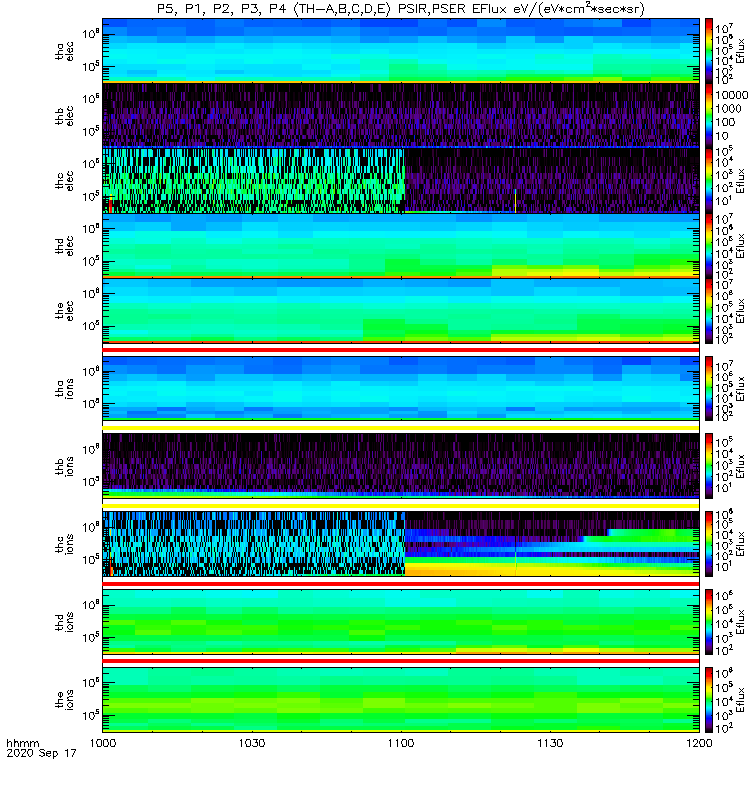Select the "thd ions" y-axis label
The width and height of the screenshot is (750, 800).
click(x=65, y=621)
